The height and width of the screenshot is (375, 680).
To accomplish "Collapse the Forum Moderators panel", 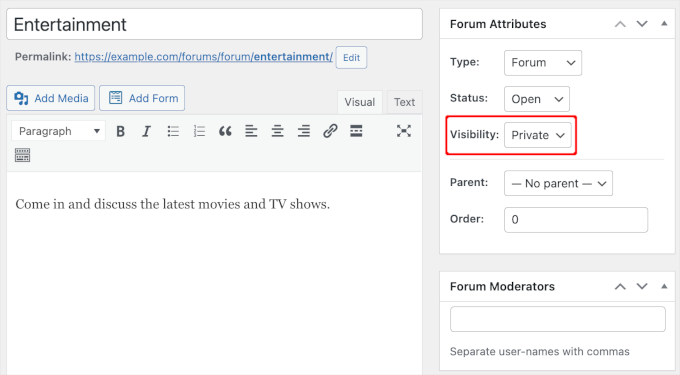I will 664,286.
